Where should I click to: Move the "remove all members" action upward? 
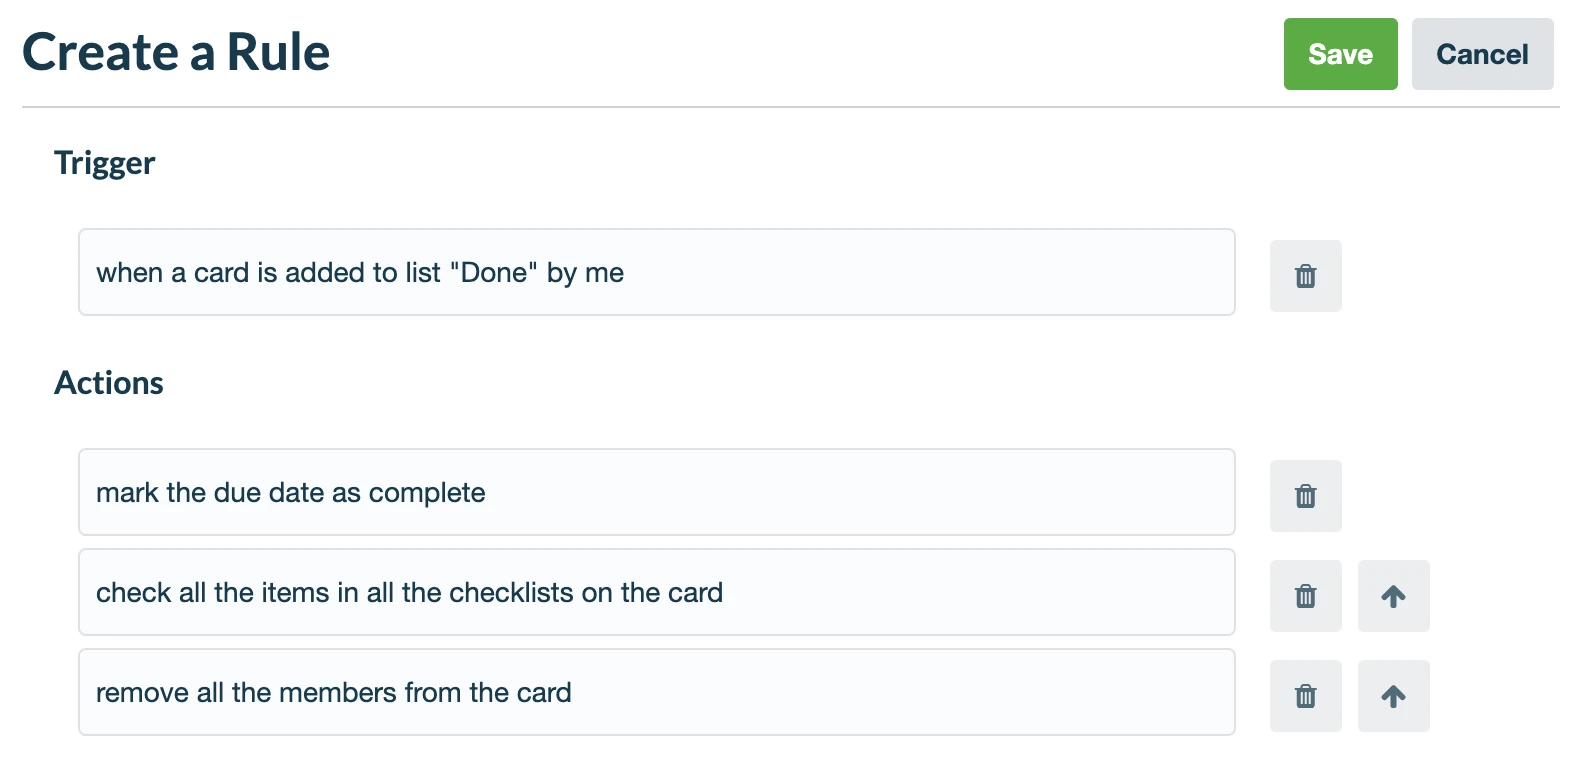click(1393, 695)
